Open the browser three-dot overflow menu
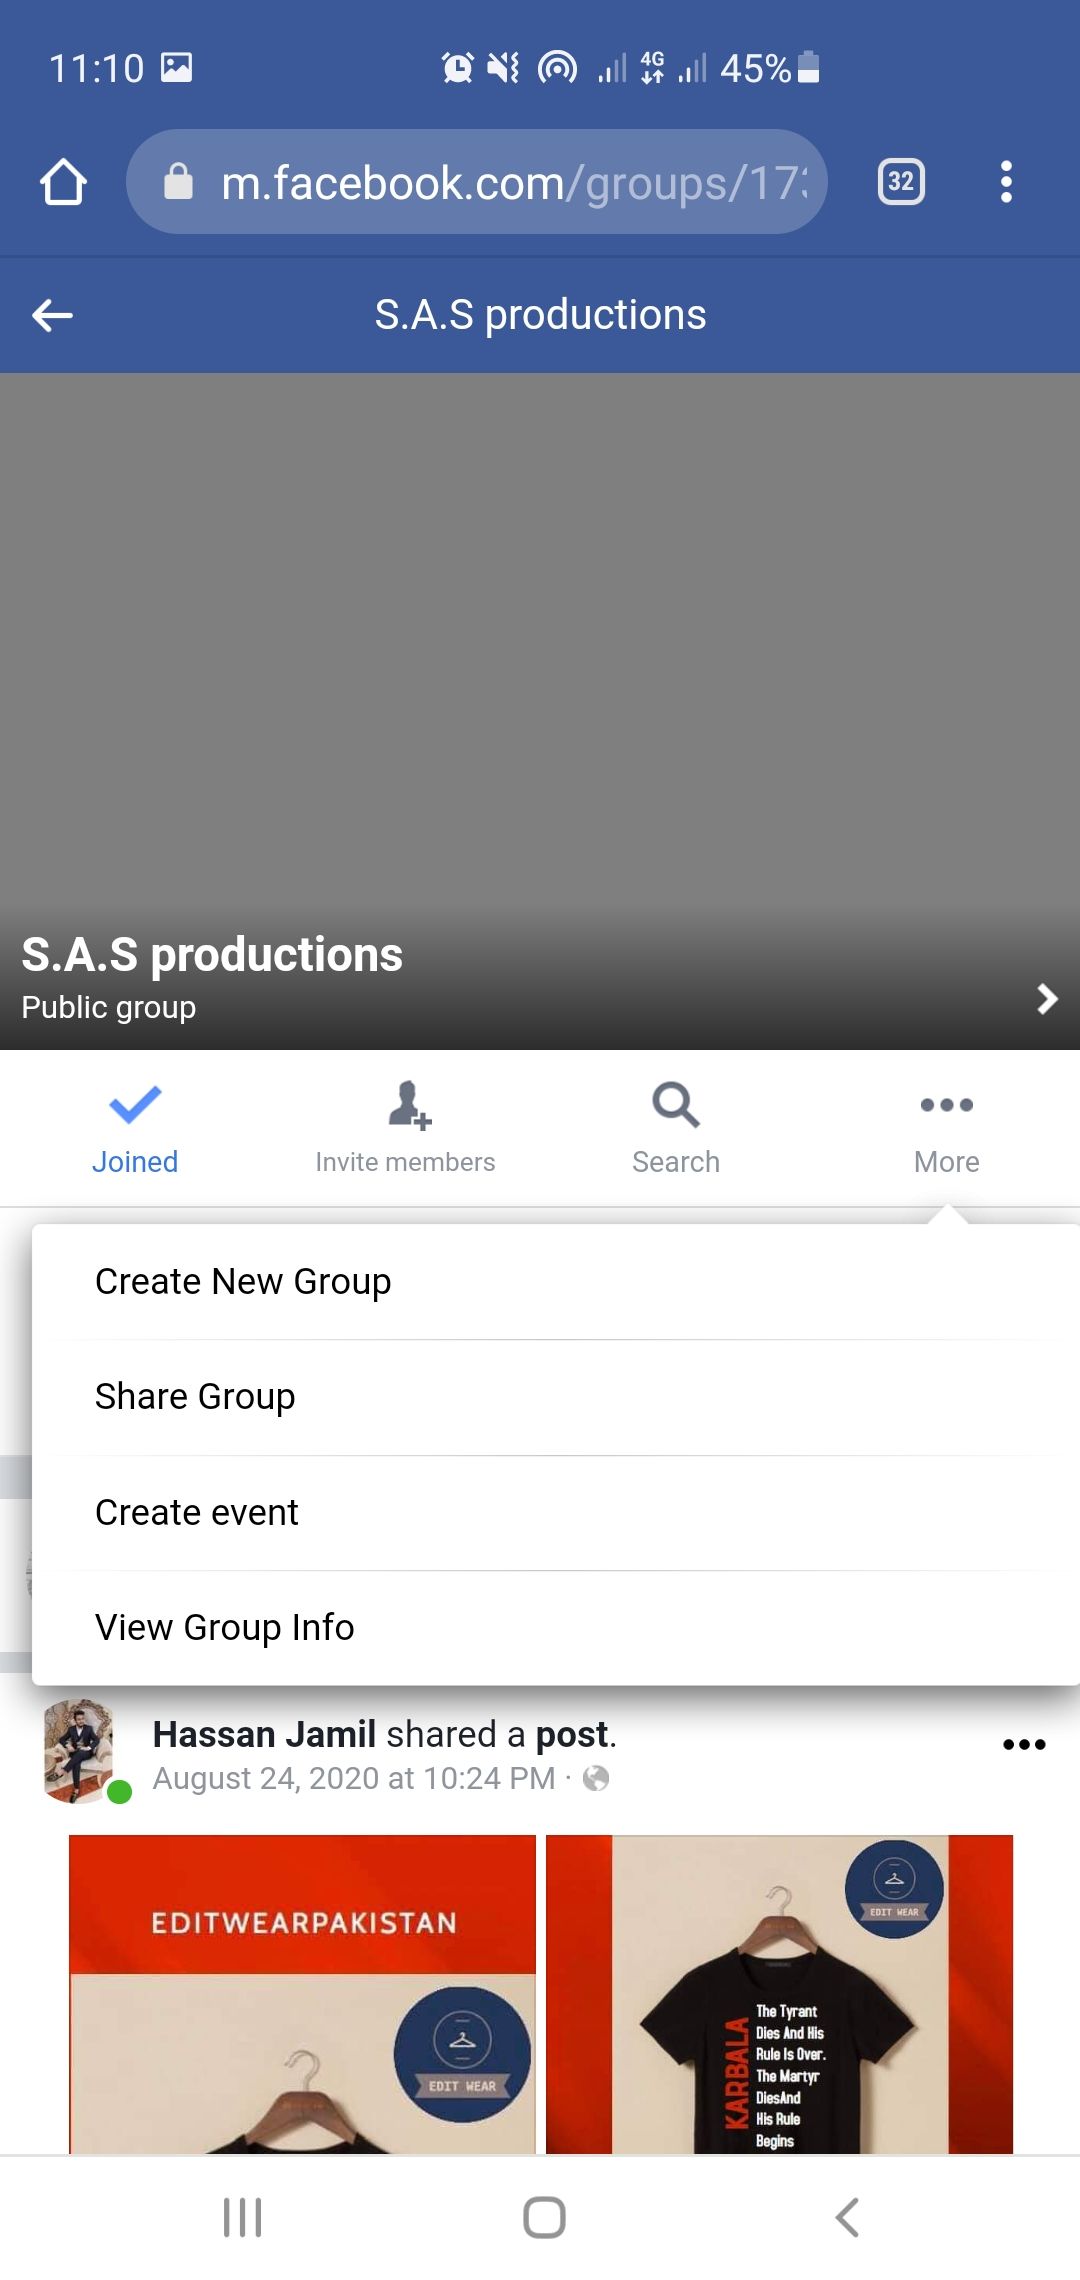This screenshot has width=1080, height=2280. (x=1006, y=182)
